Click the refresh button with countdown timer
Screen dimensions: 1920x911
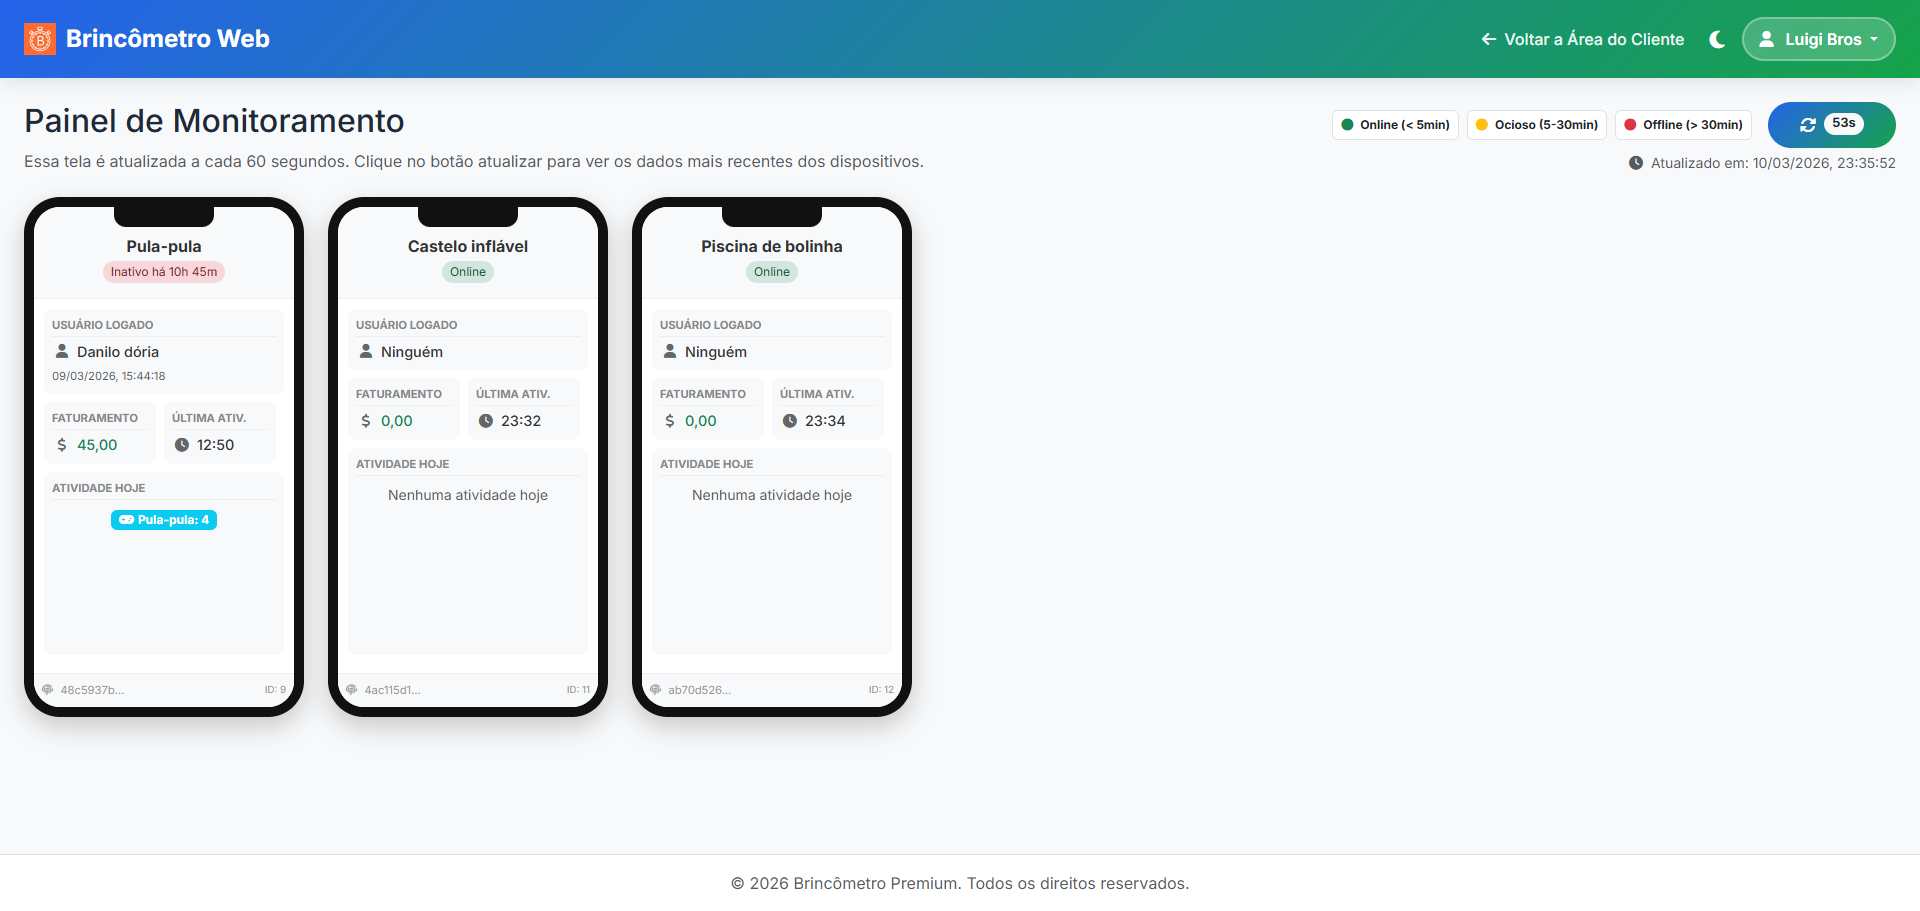click(1830, 125)
